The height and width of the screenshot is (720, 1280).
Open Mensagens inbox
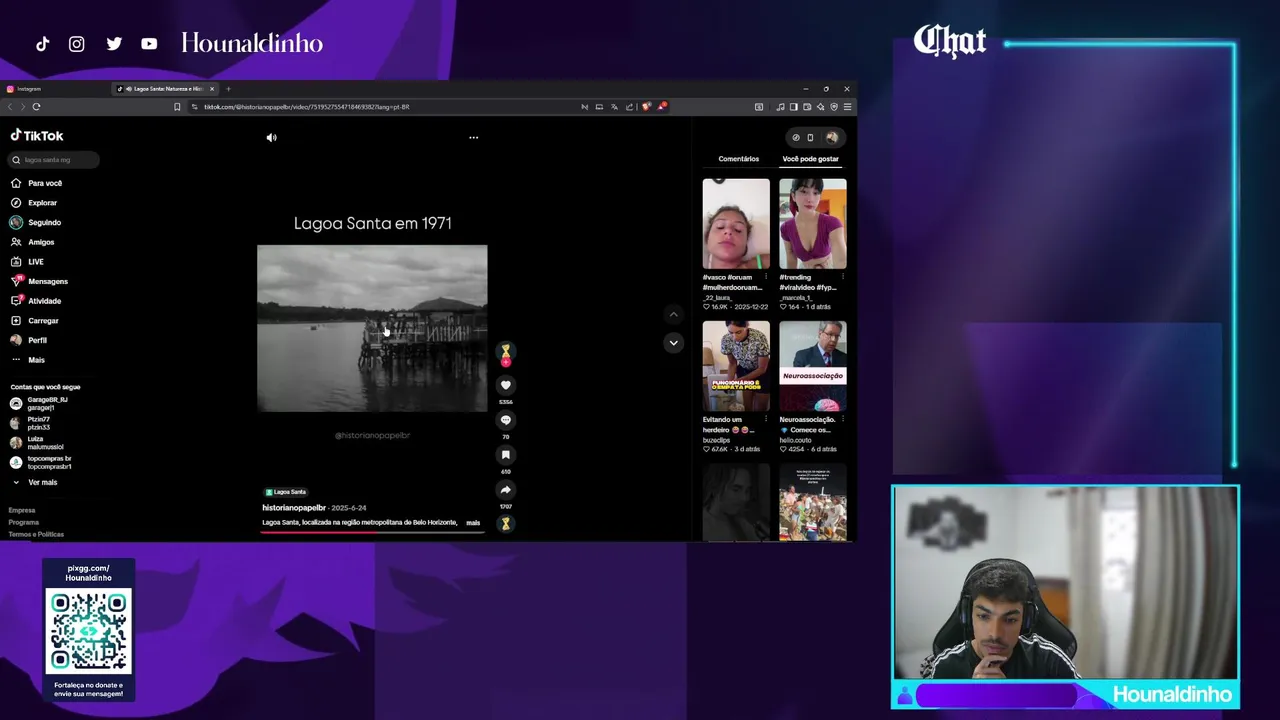click(x=39, y=281)
